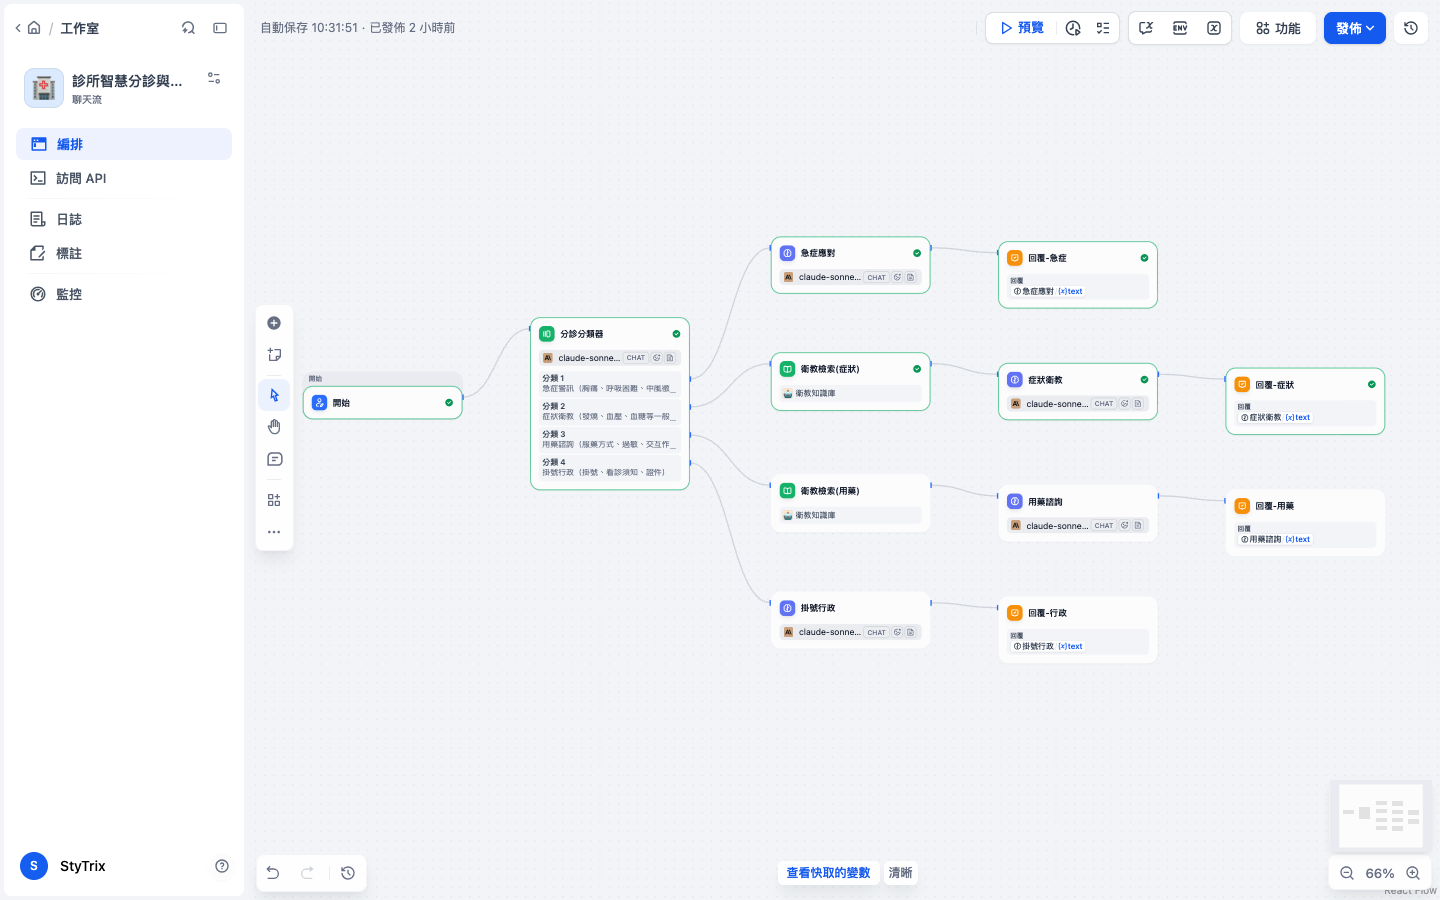Open global variables x icon

coord(1214,28)
